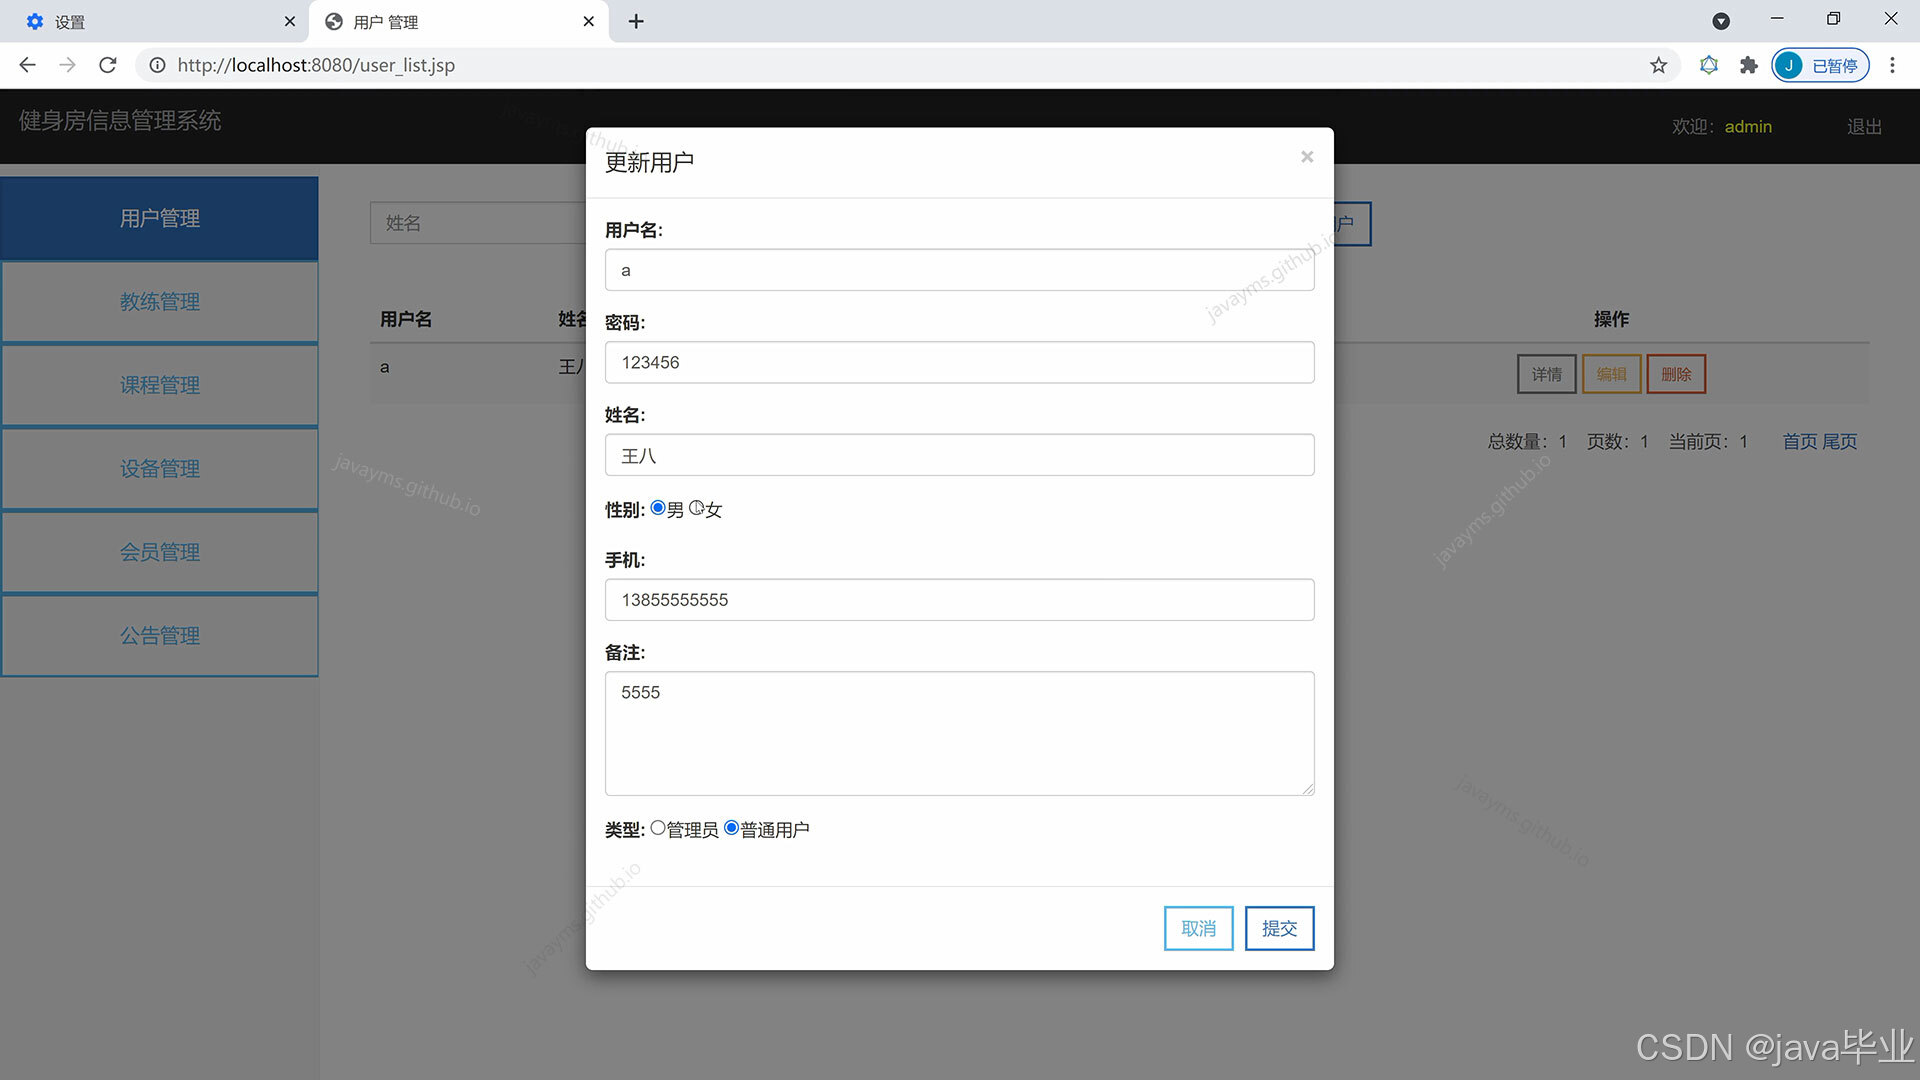The height and width of the screenshot is (1080, 1920).
Task: Click the 详情 button for user a
Action: [x=1546, y=374]
